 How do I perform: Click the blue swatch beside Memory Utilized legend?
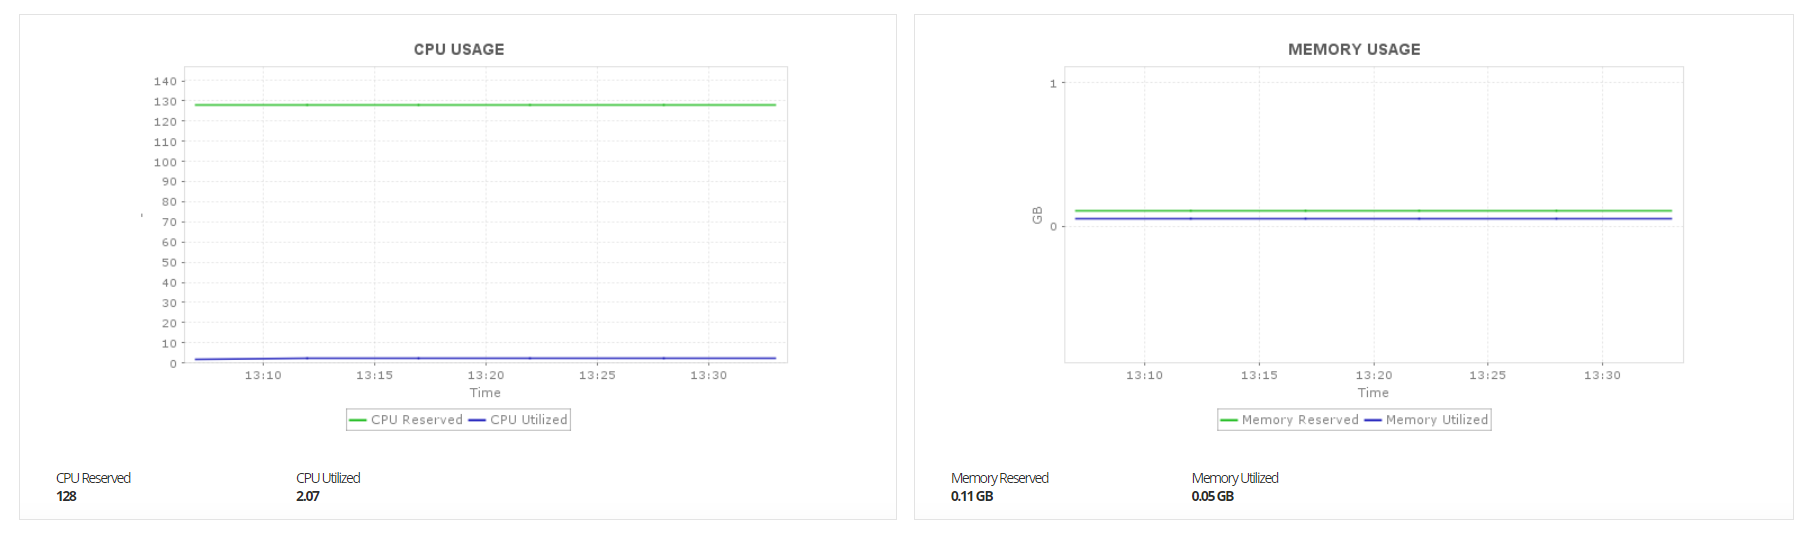1373,420
